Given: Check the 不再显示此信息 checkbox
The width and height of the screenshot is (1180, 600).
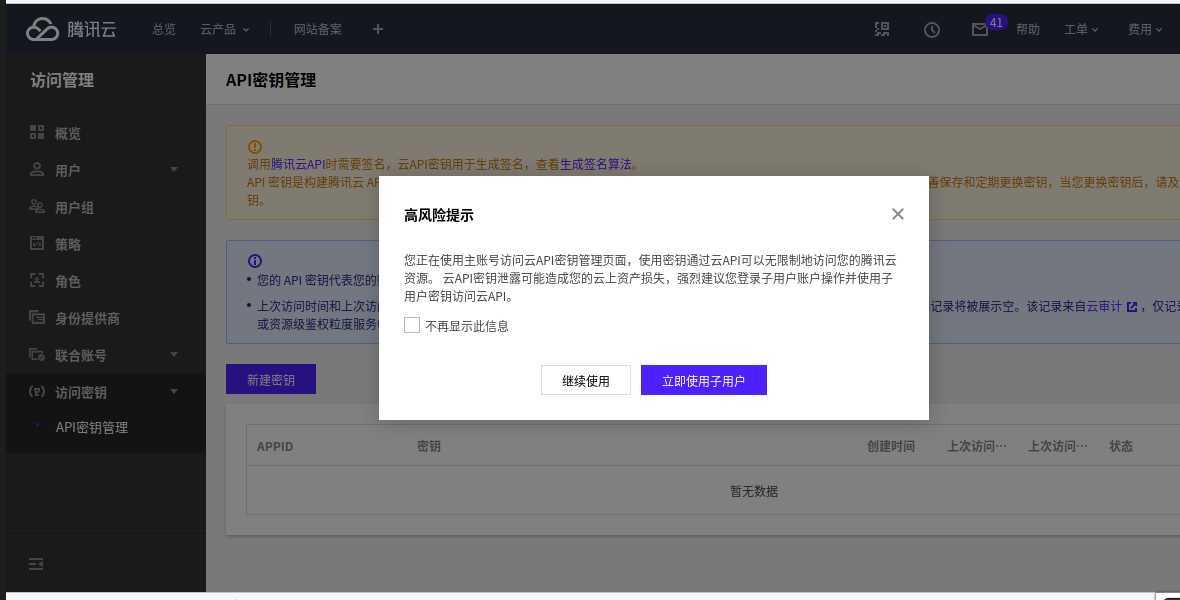Looking at the screenshot, I should 412,325.
